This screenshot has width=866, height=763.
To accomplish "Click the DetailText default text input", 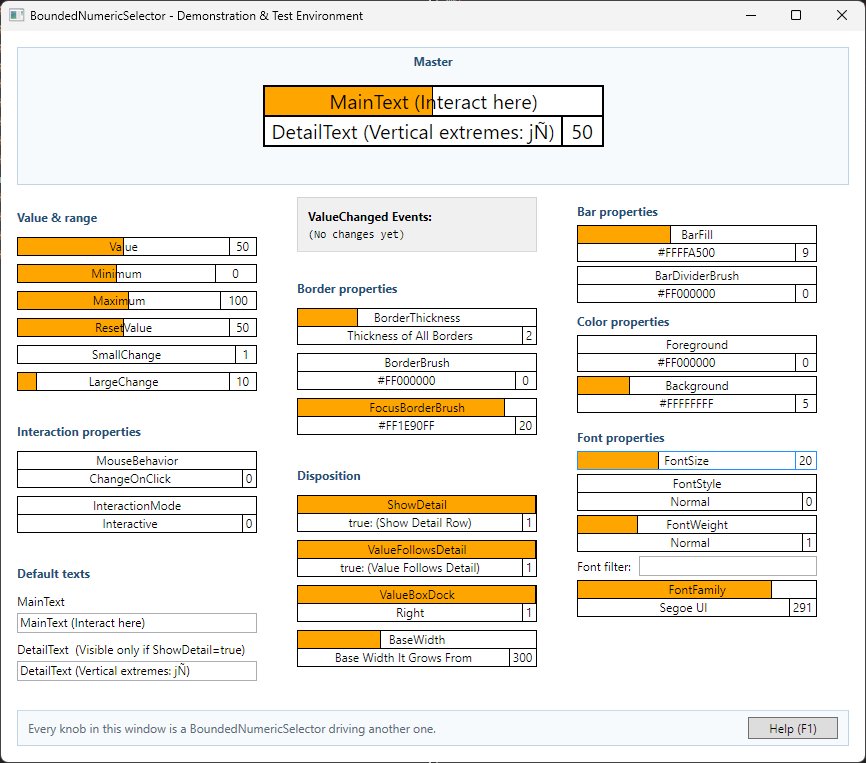I will (x=137, y=671).
